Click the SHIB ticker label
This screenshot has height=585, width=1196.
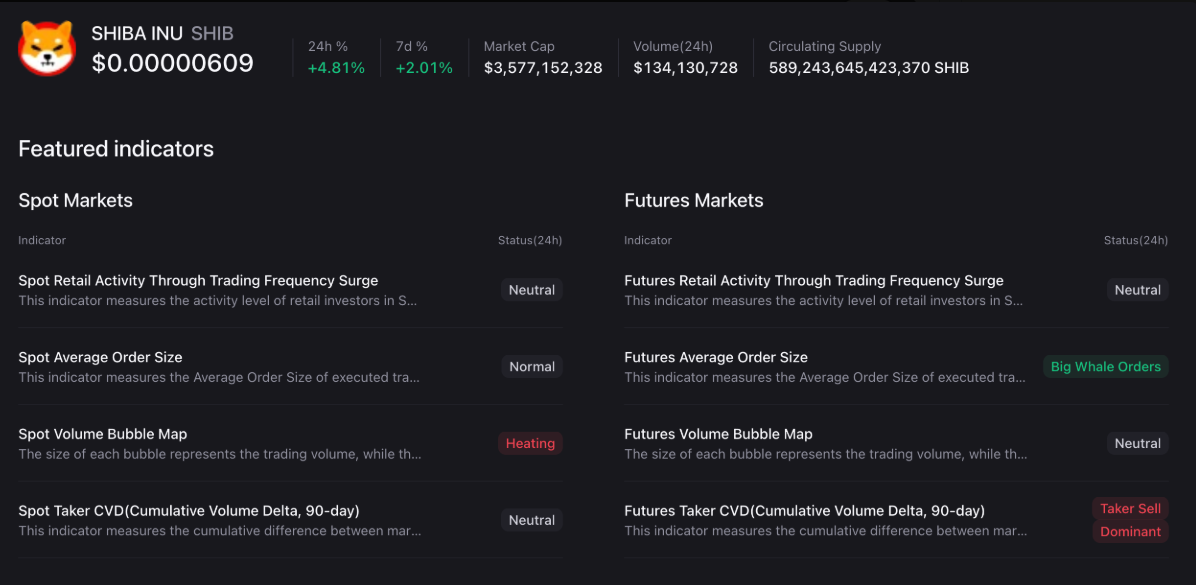212,32
